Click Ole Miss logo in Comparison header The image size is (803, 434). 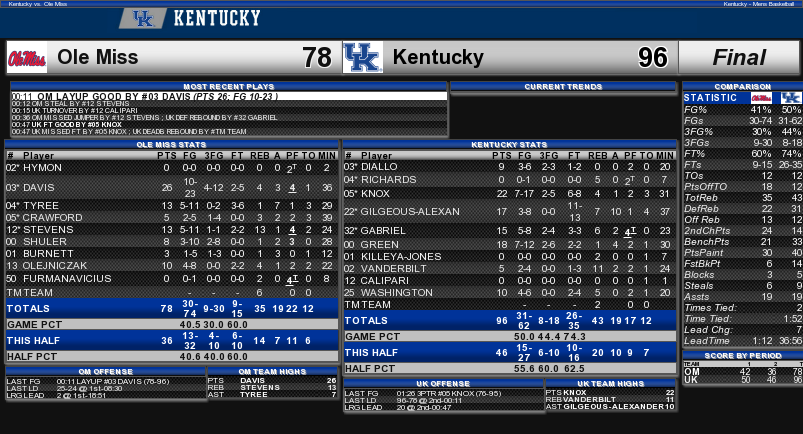pyautogui.click(x=761, y=98)
